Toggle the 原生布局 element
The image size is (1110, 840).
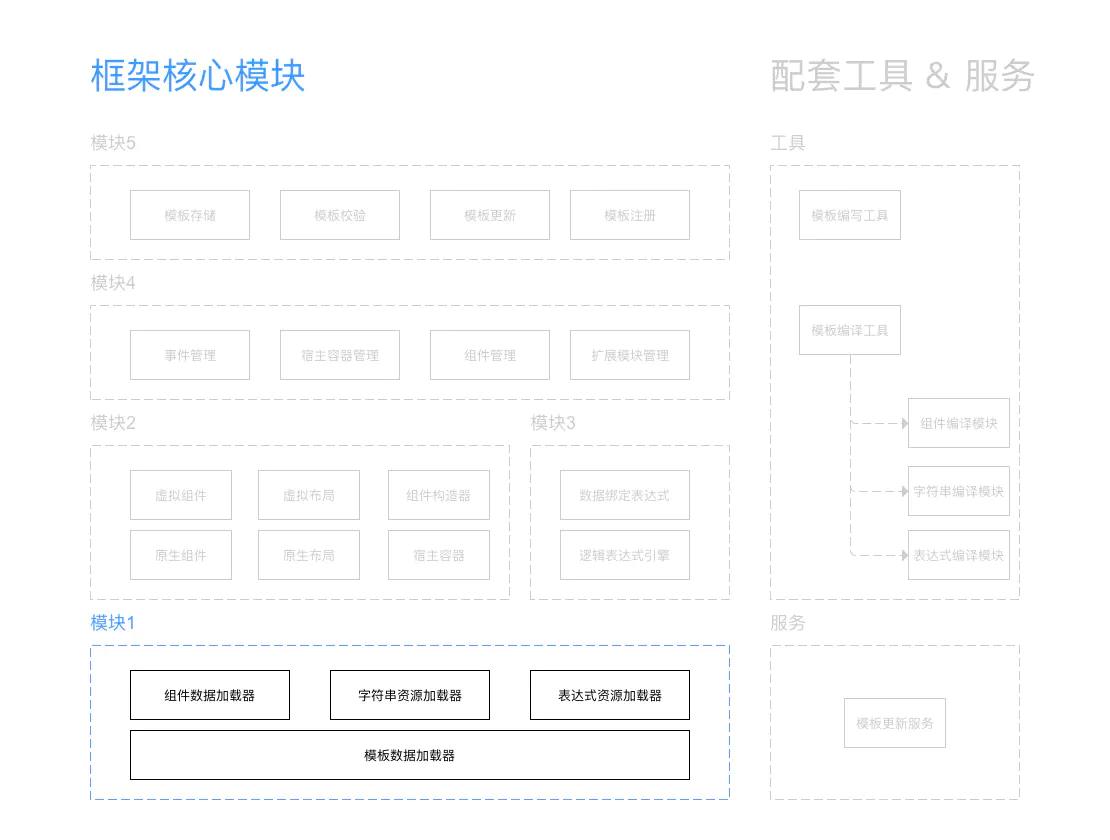click(308, 554)
